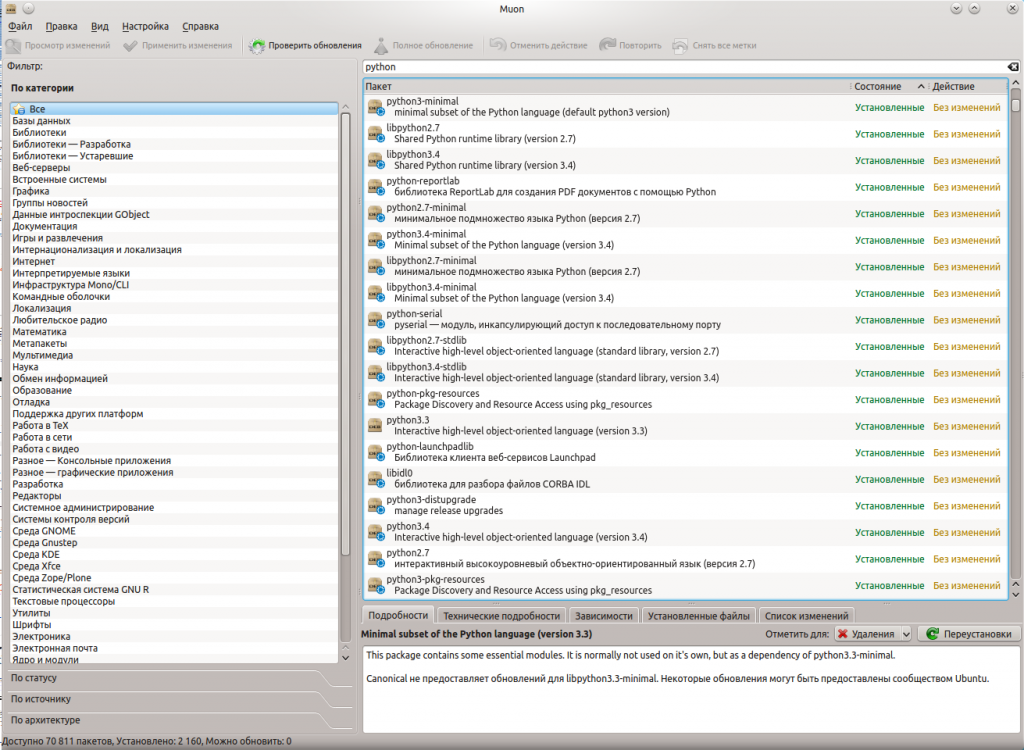Click the Полное обновление toolbar icon
This screenshot has height=750, width=1024.
(381, 46)
